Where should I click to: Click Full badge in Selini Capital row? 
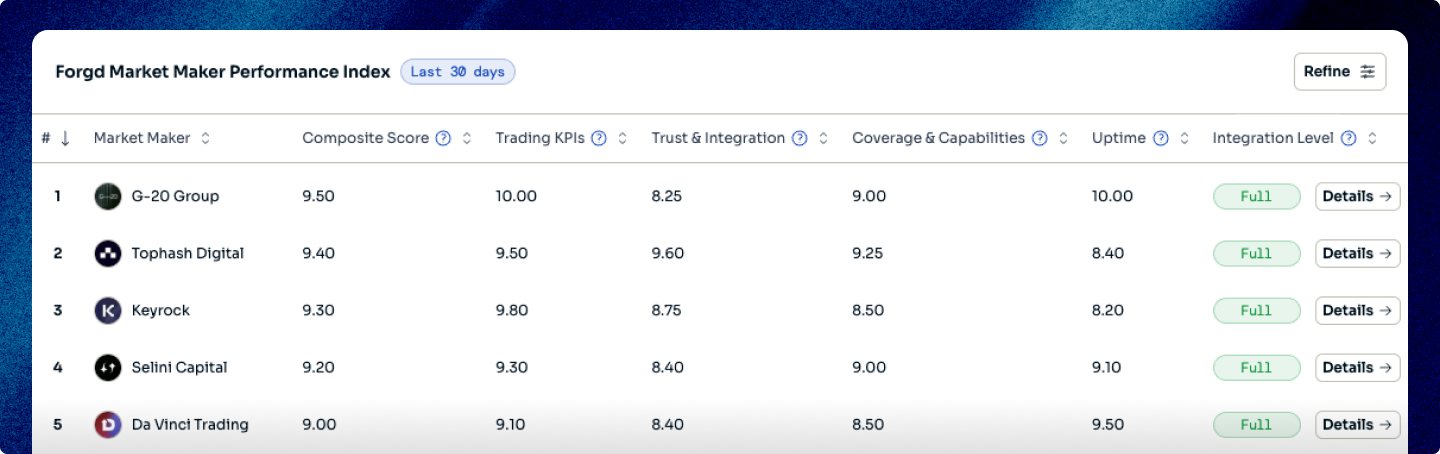[x=1257, y=368]
